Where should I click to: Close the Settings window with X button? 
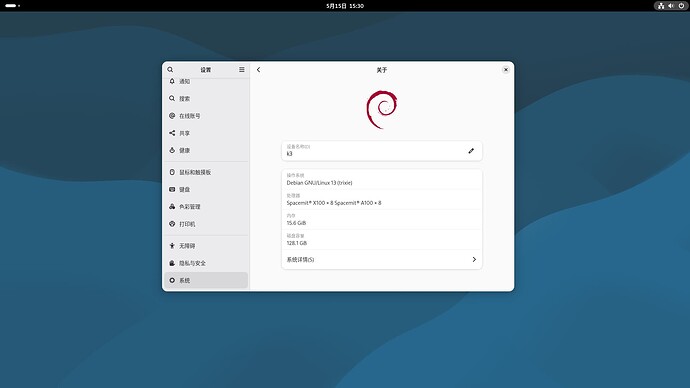point(506,70)
